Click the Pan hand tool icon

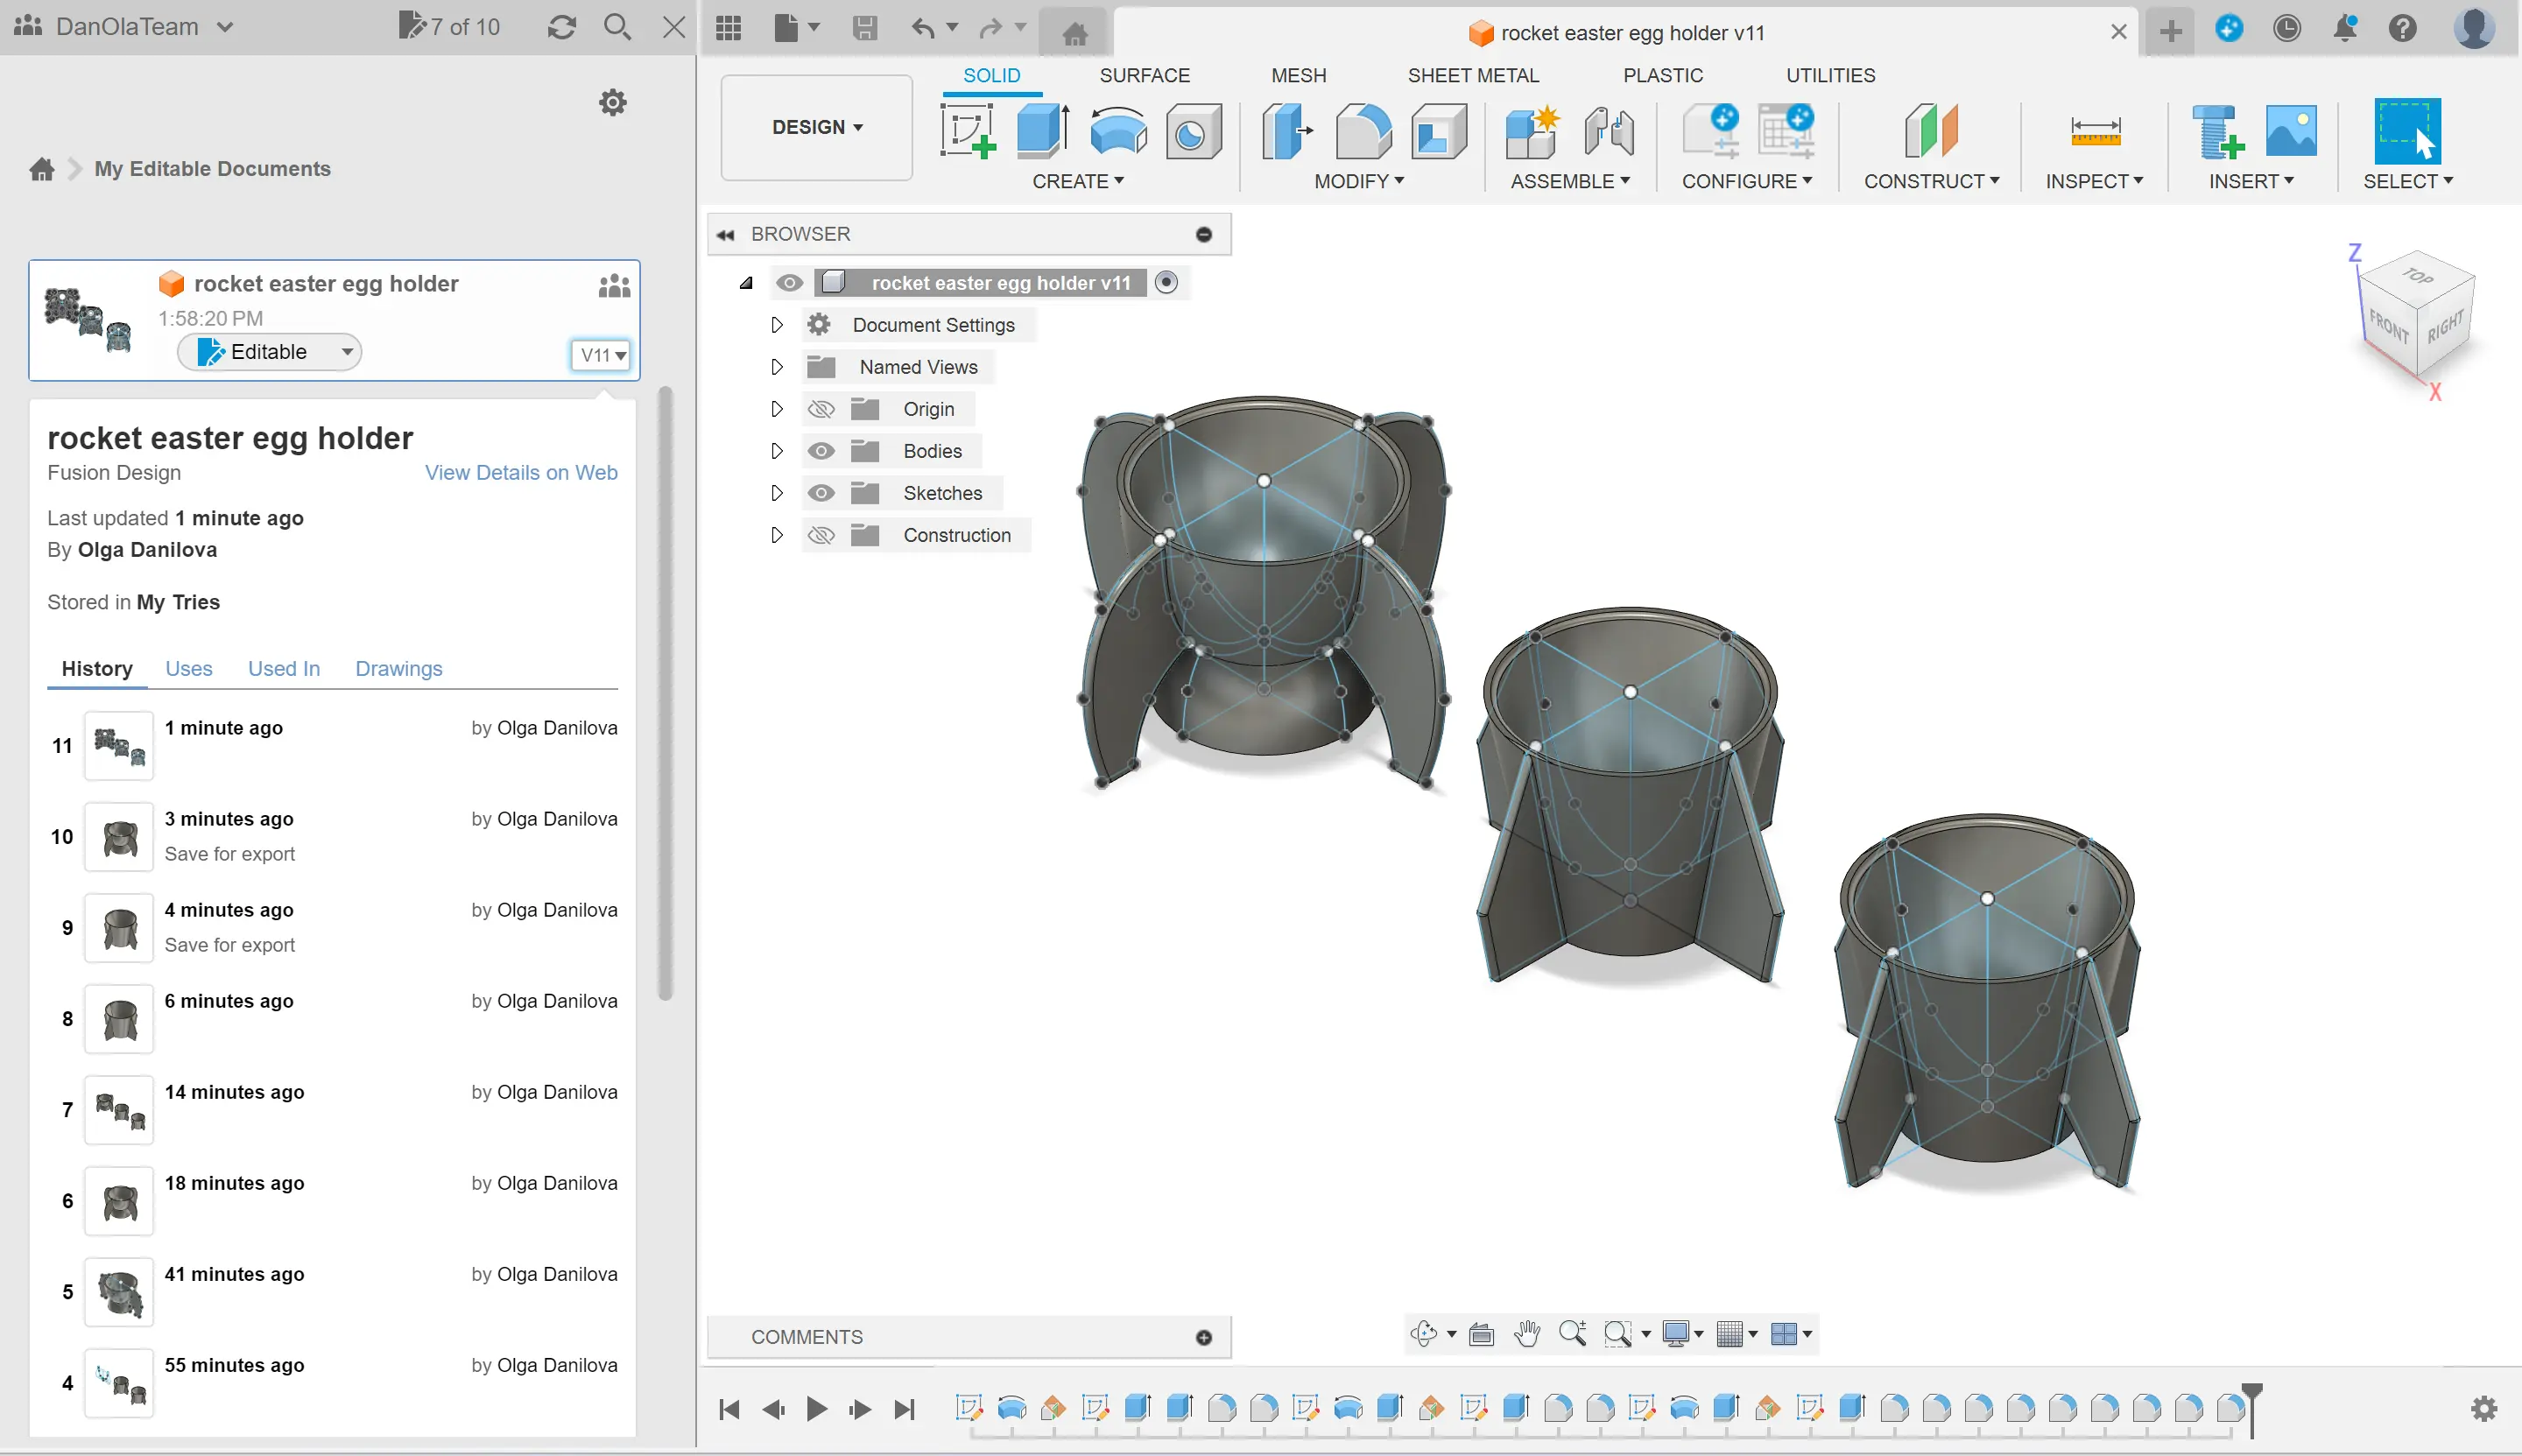tap(1526, 1334)
